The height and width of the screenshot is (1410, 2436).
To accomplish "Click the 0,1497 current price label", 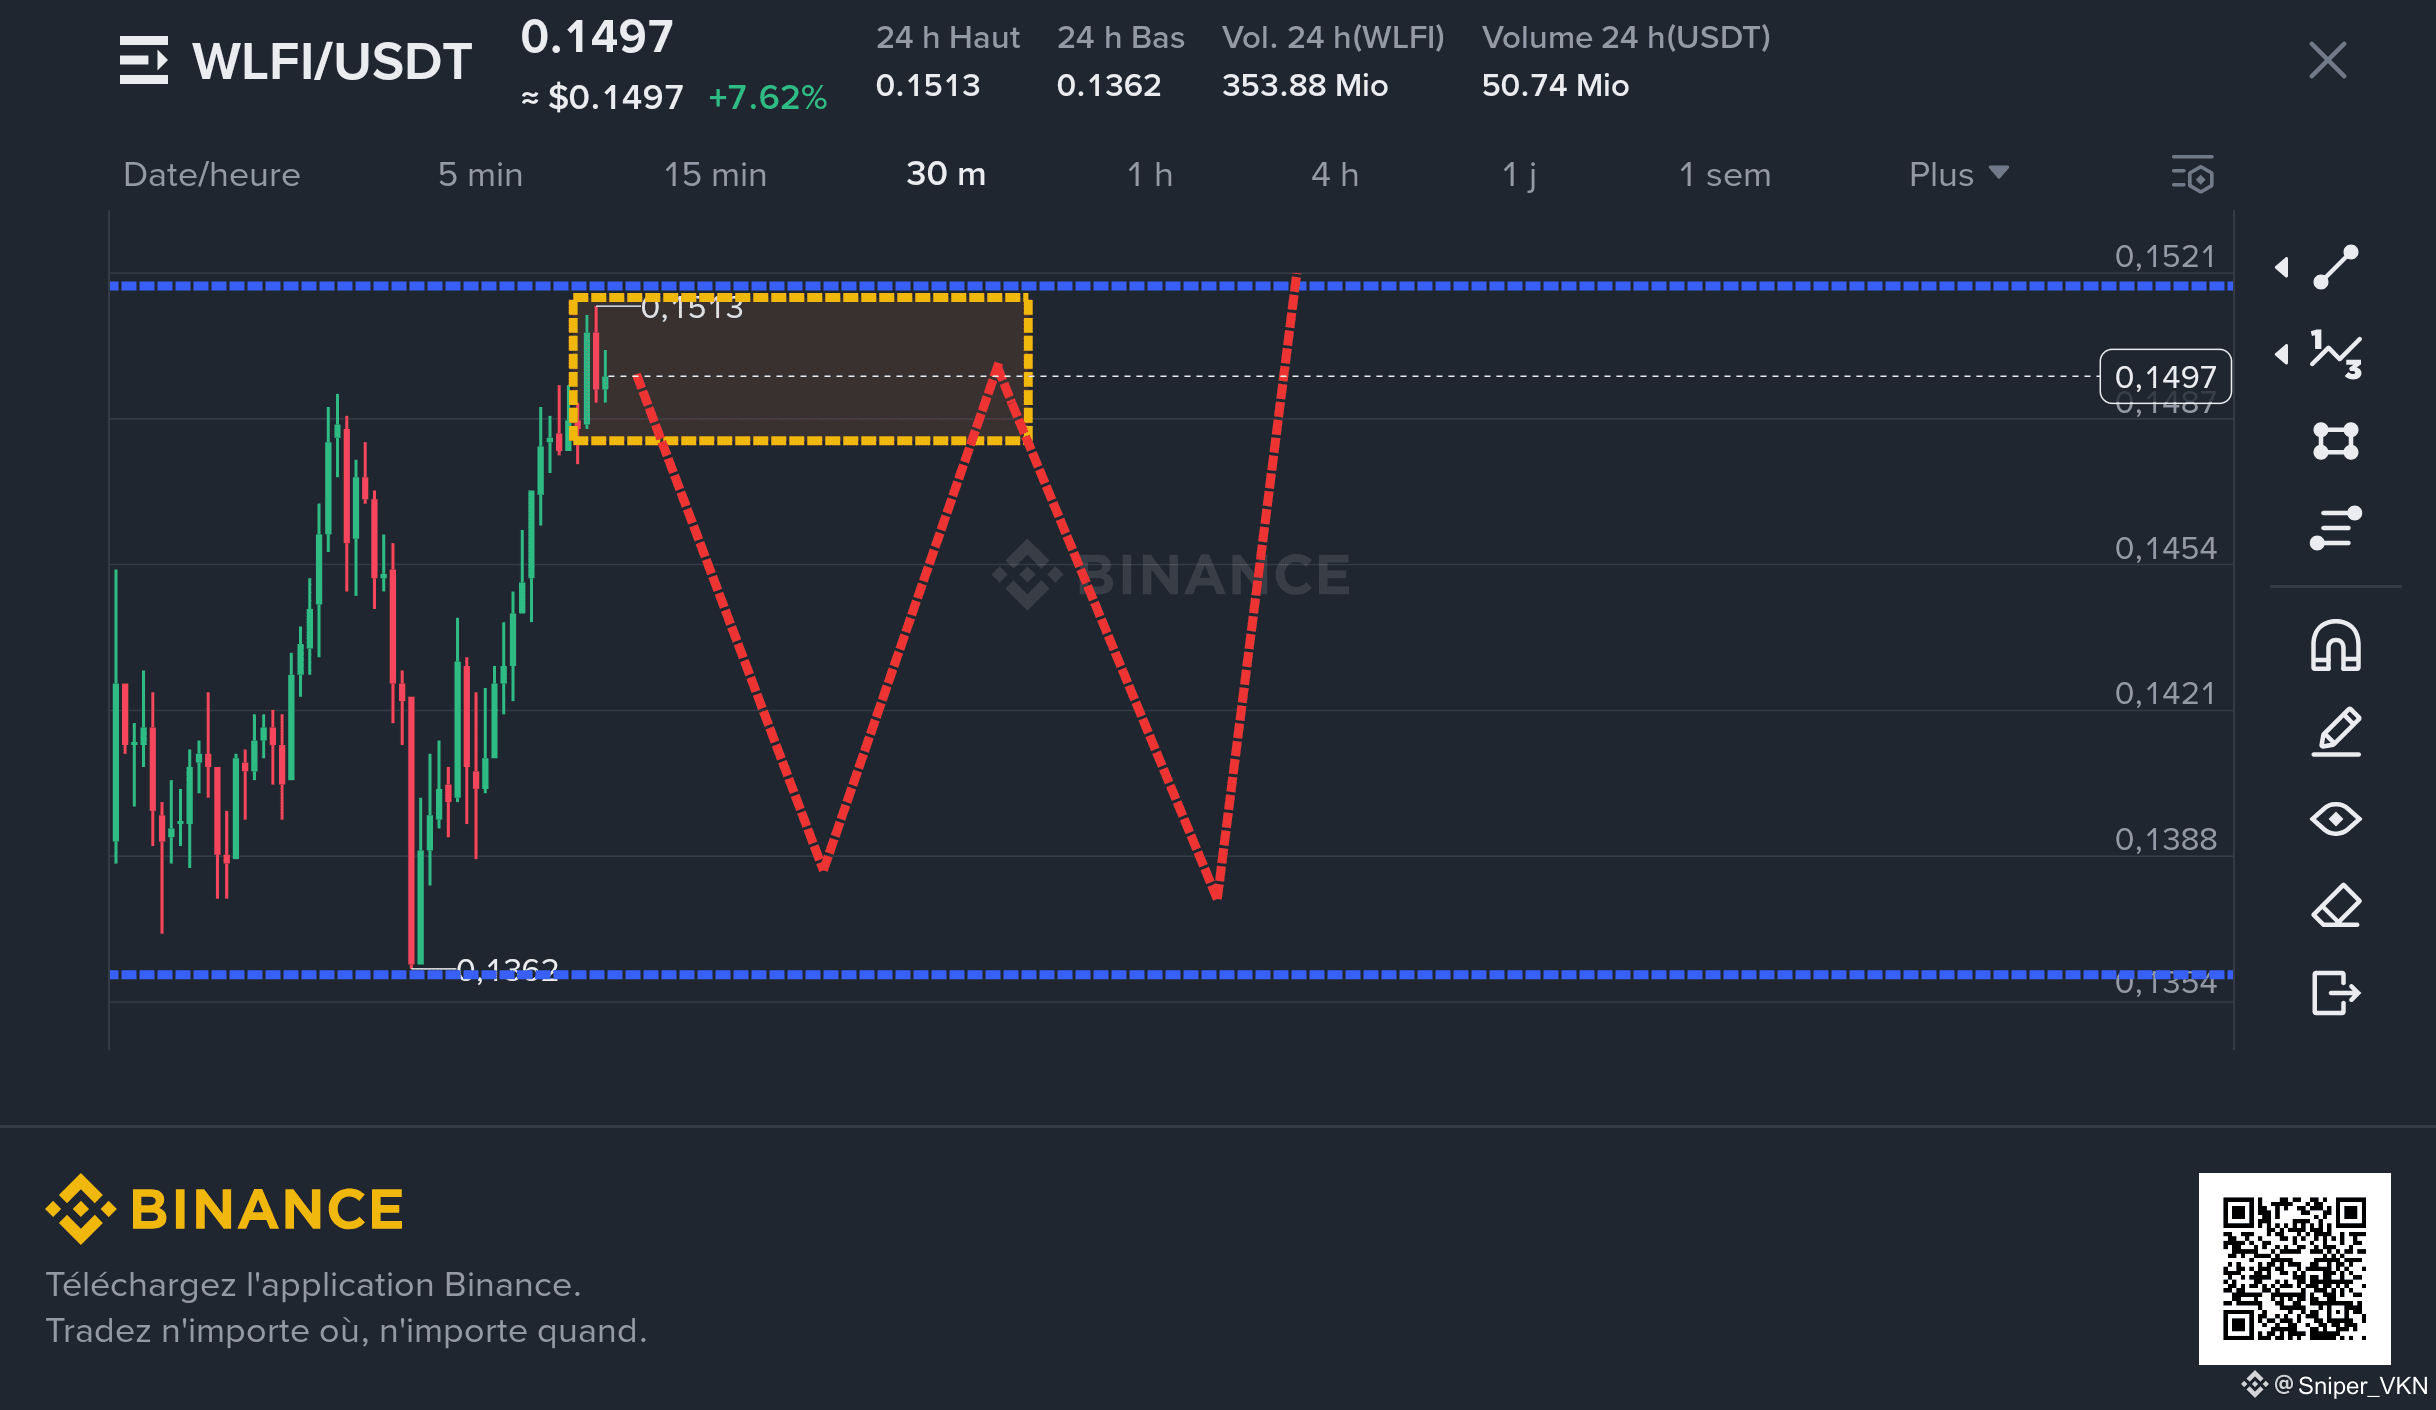I will [2165, 377].
